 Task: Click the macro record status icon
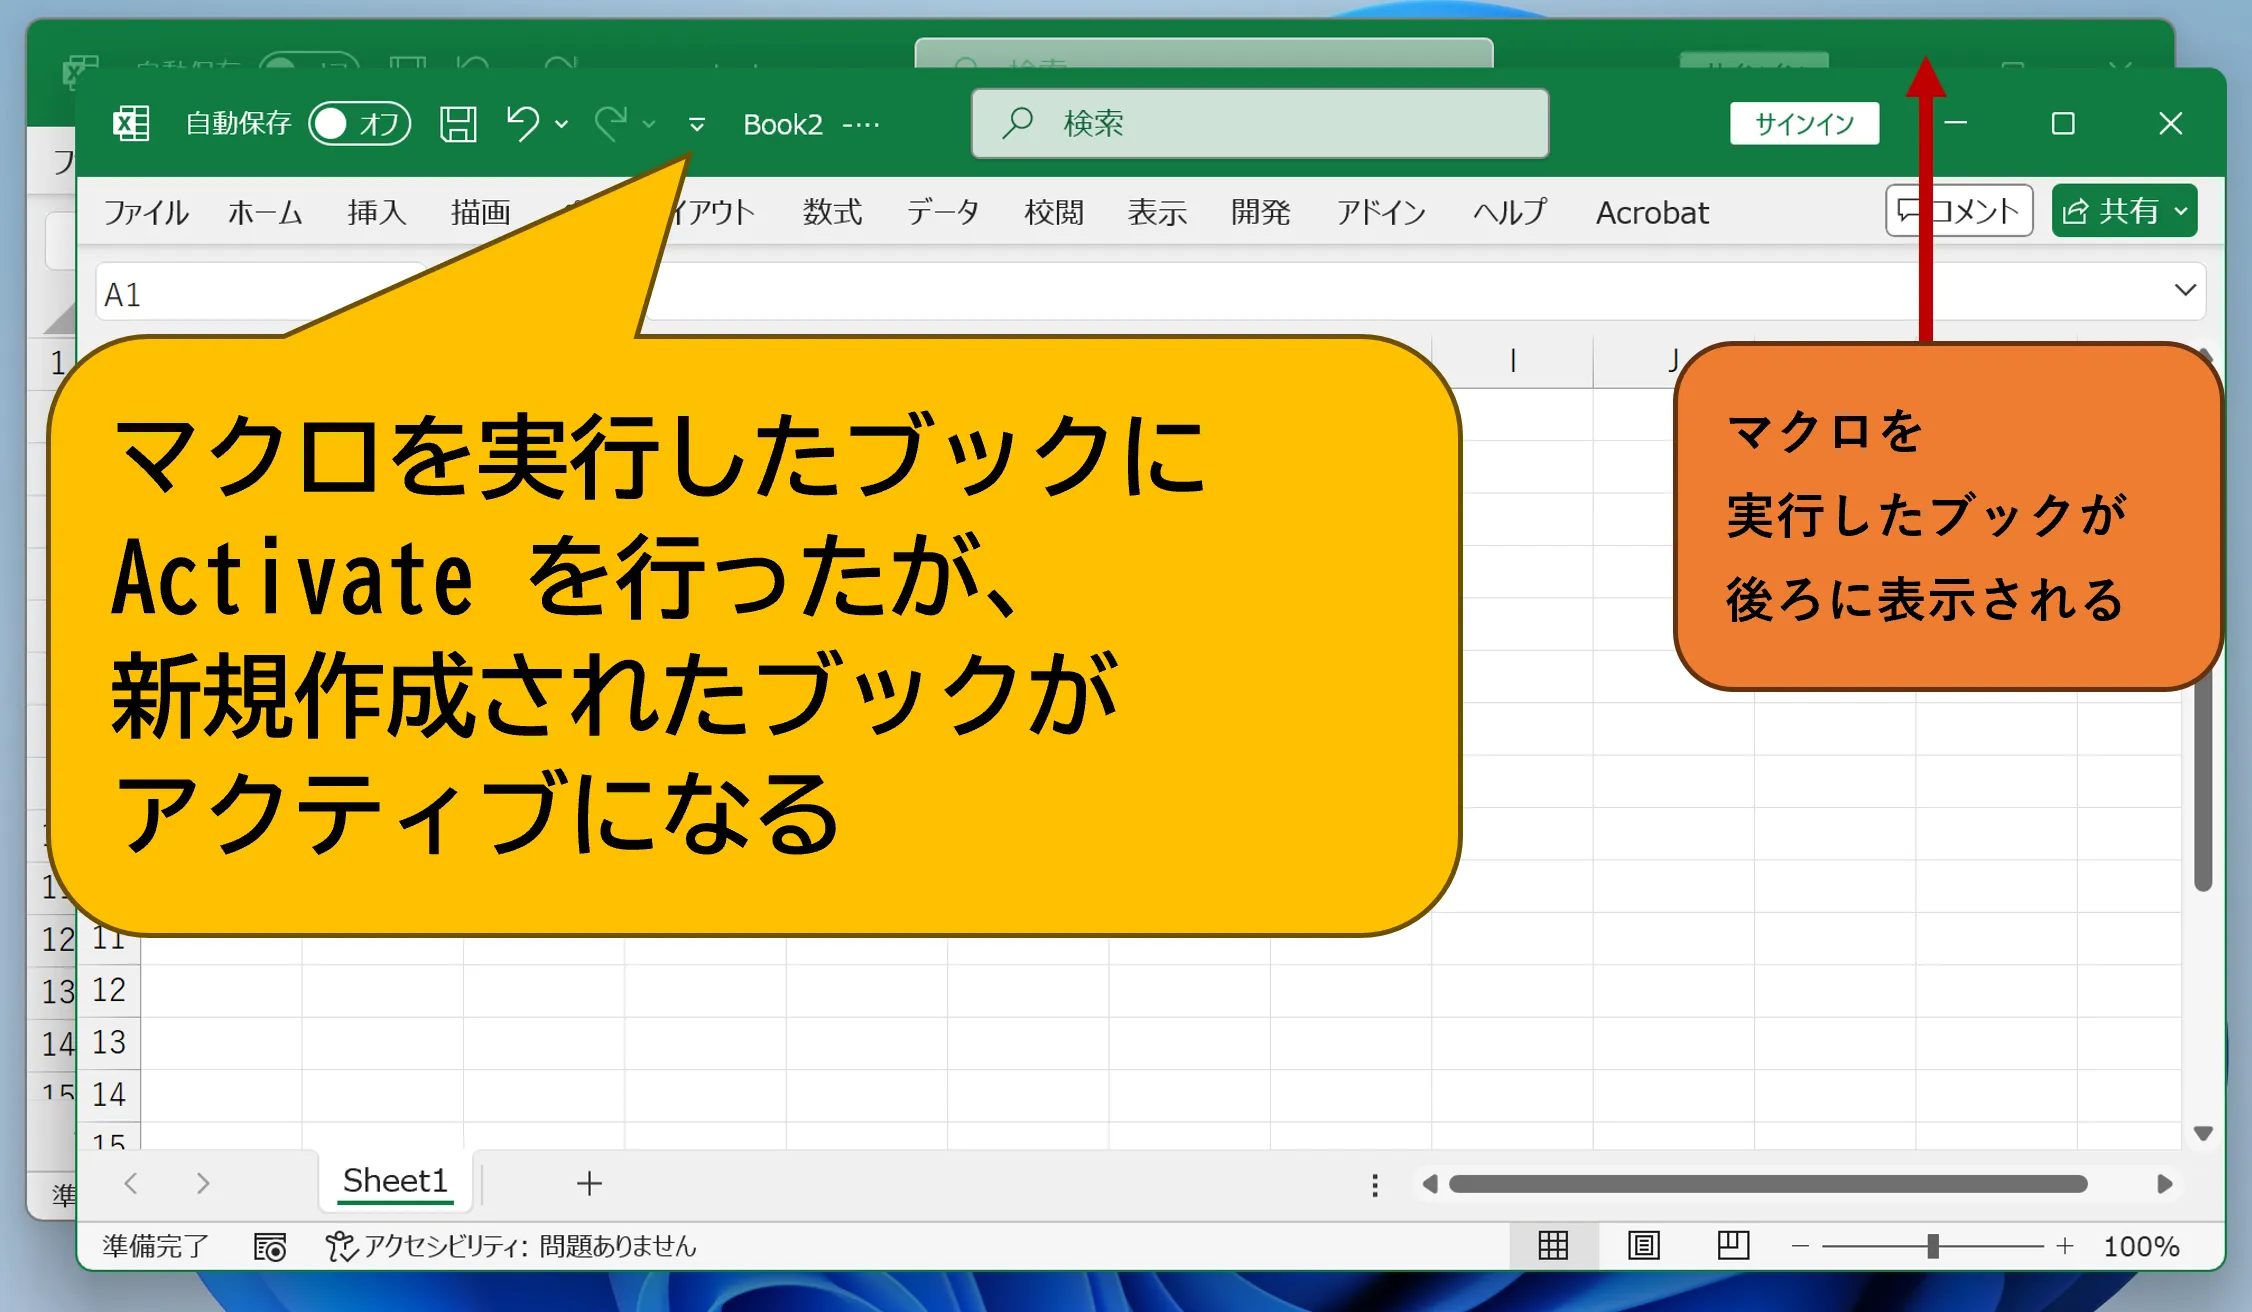click(x=270, y=1247)
